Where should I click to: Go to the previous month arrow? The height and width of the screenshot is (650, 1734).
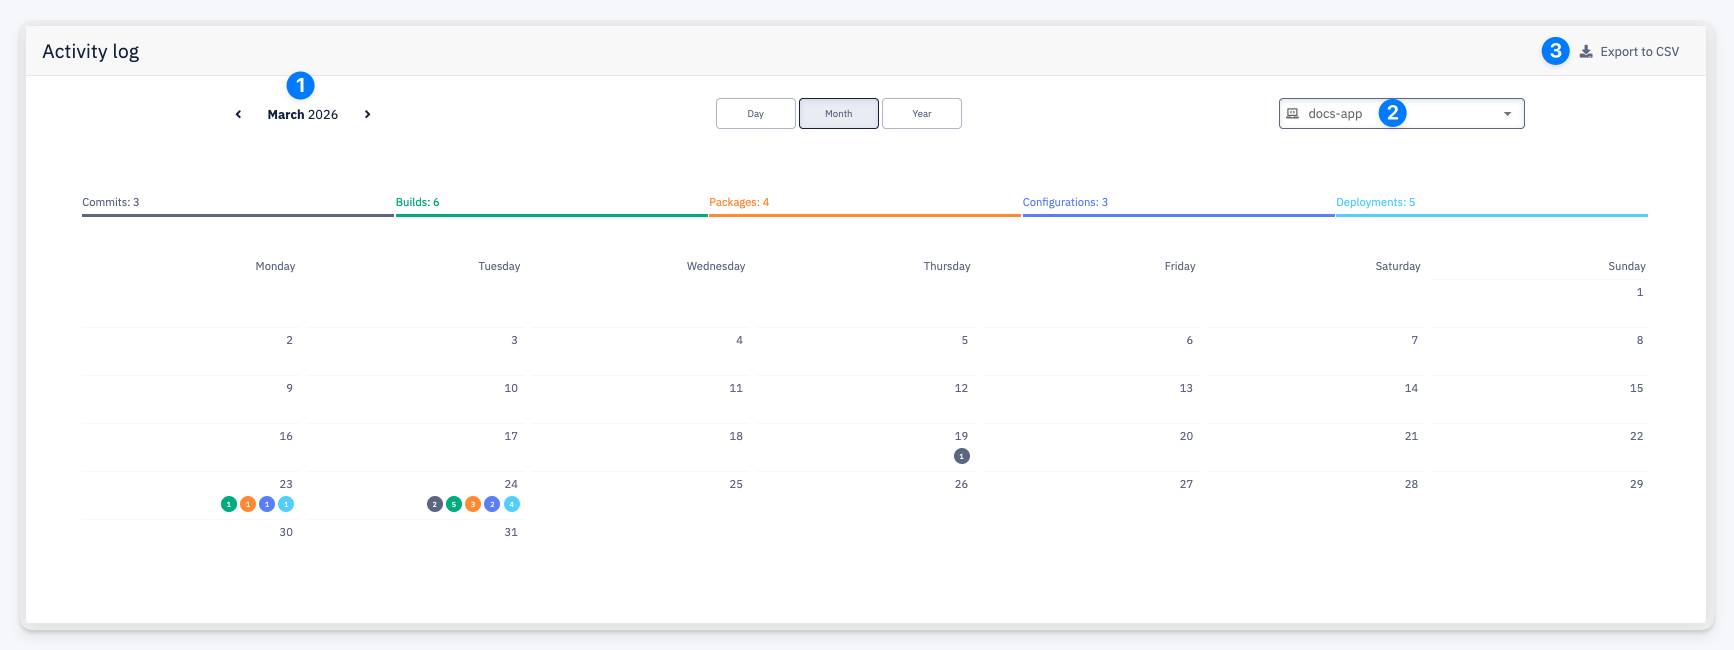(238, 115)
